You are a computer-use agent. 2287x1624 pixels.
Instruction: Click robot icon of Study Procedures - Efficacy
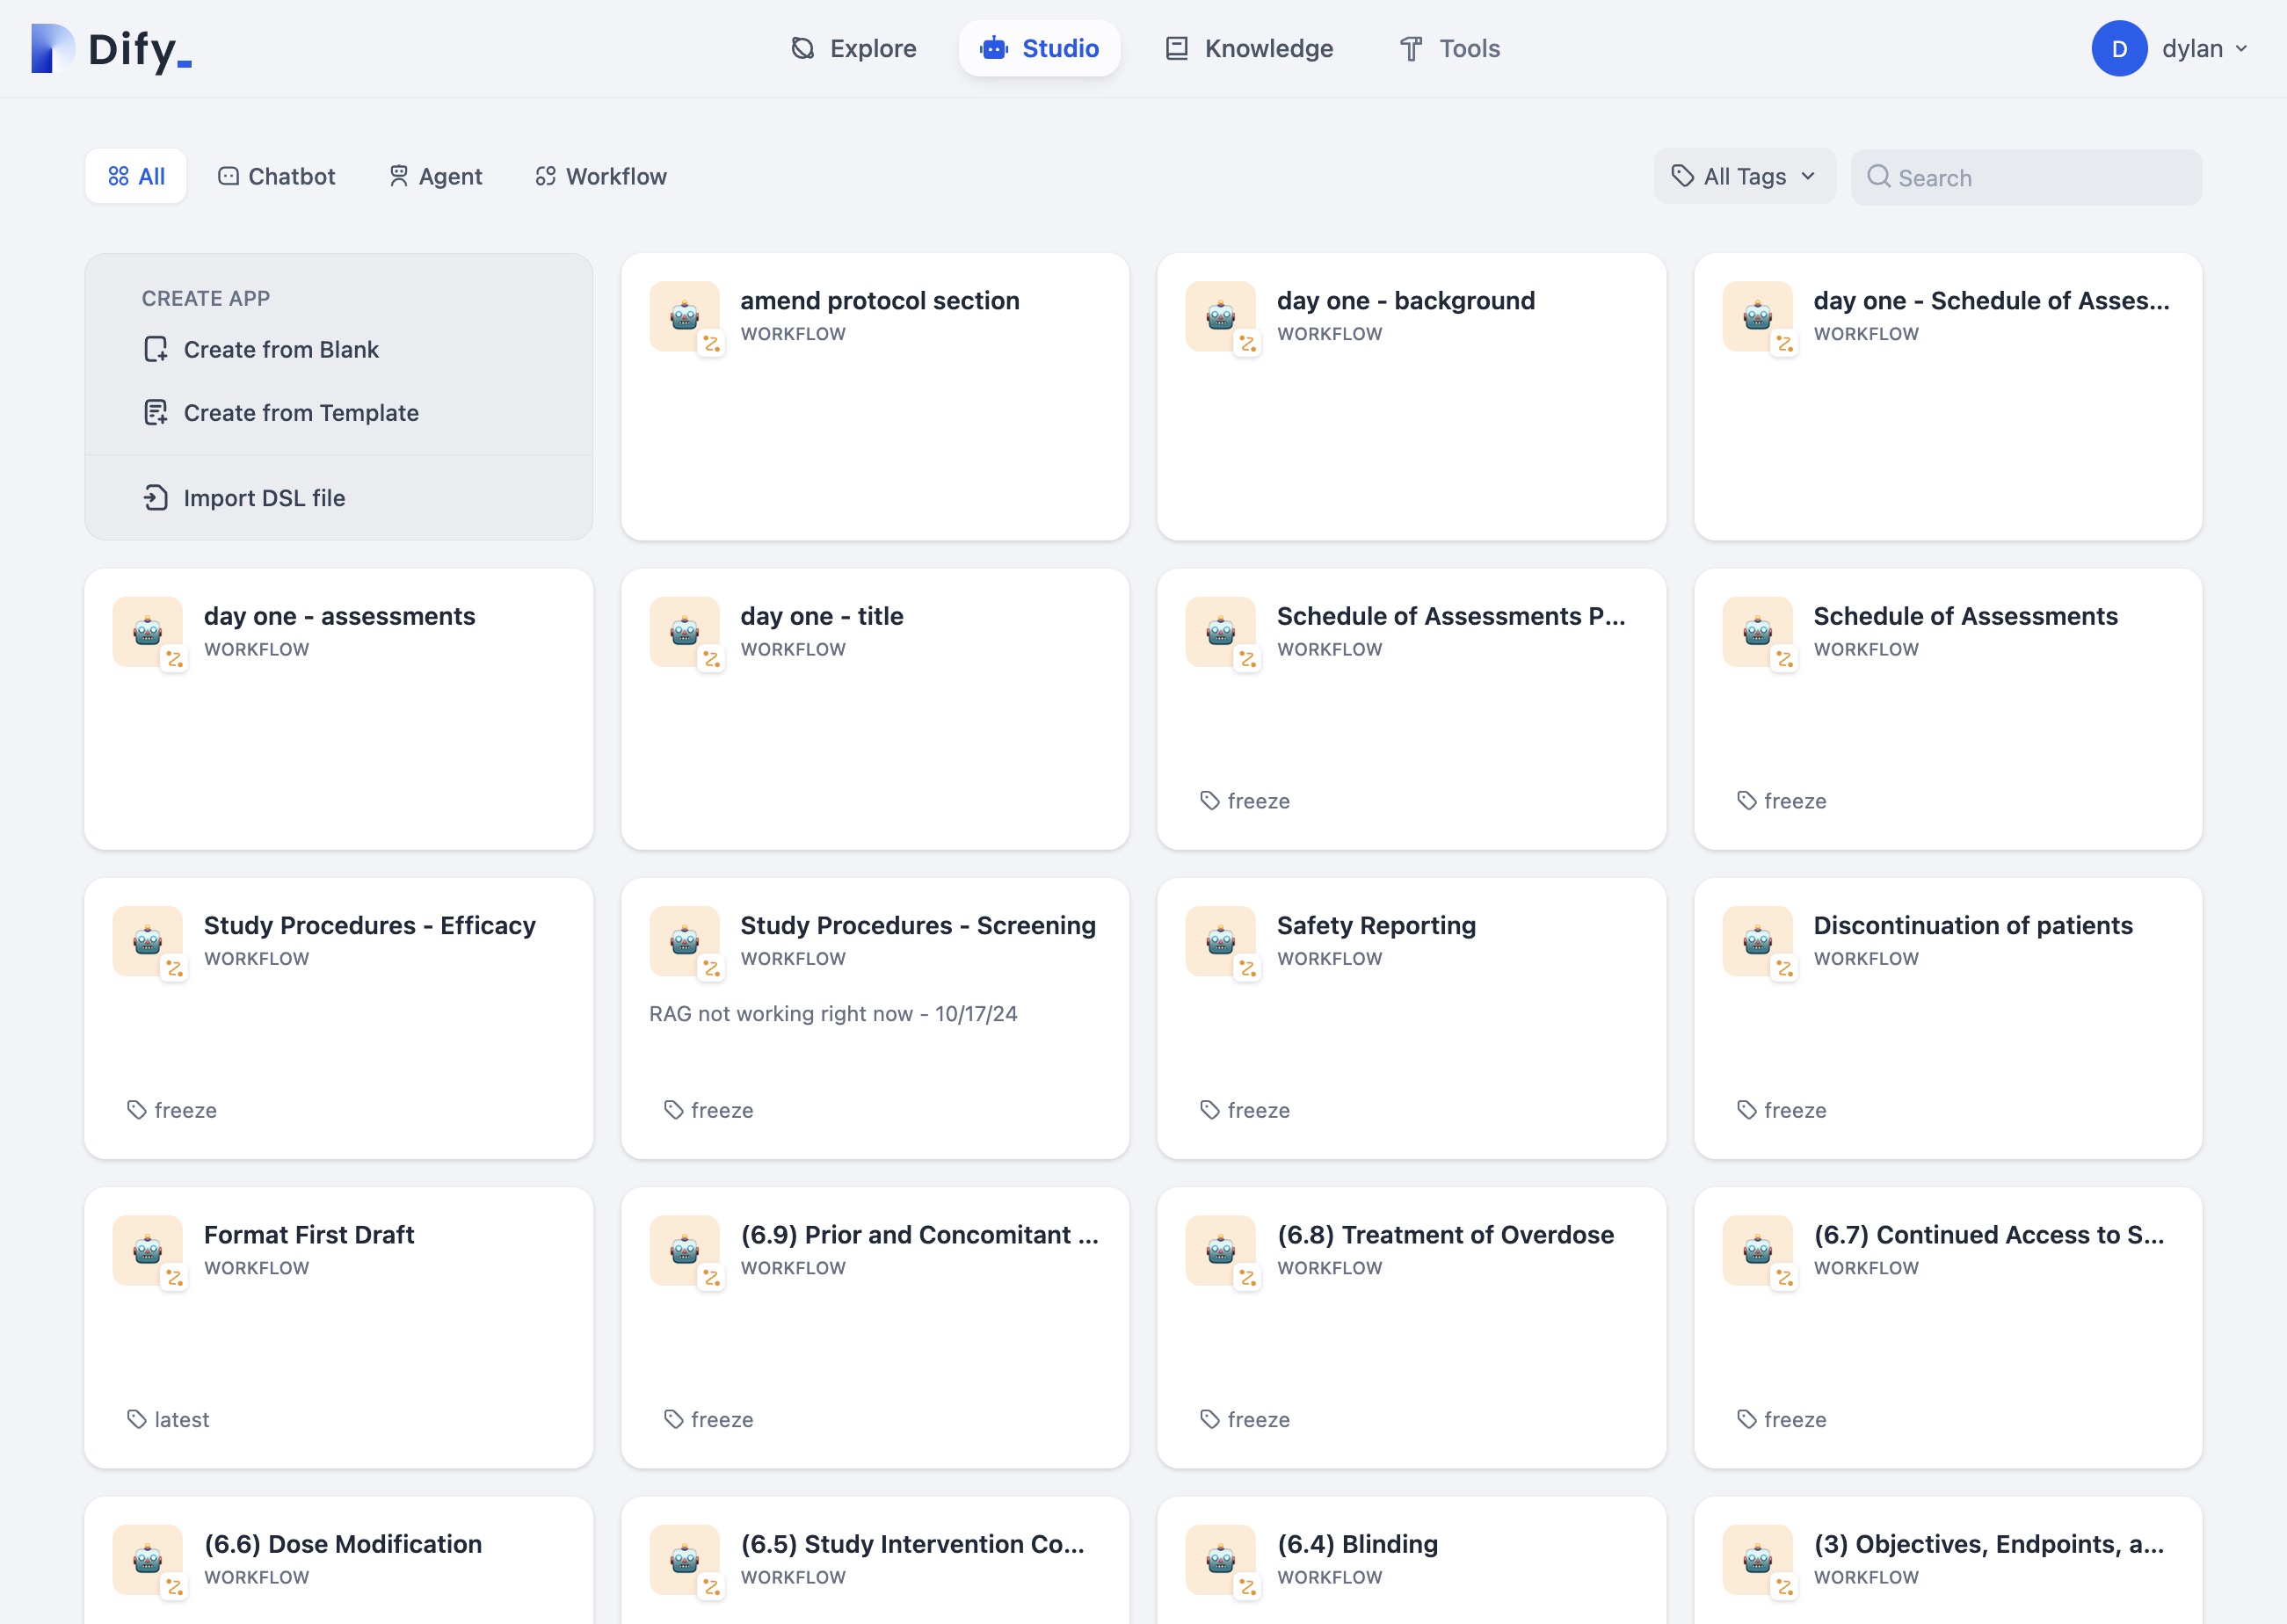(x=148, y=940)
